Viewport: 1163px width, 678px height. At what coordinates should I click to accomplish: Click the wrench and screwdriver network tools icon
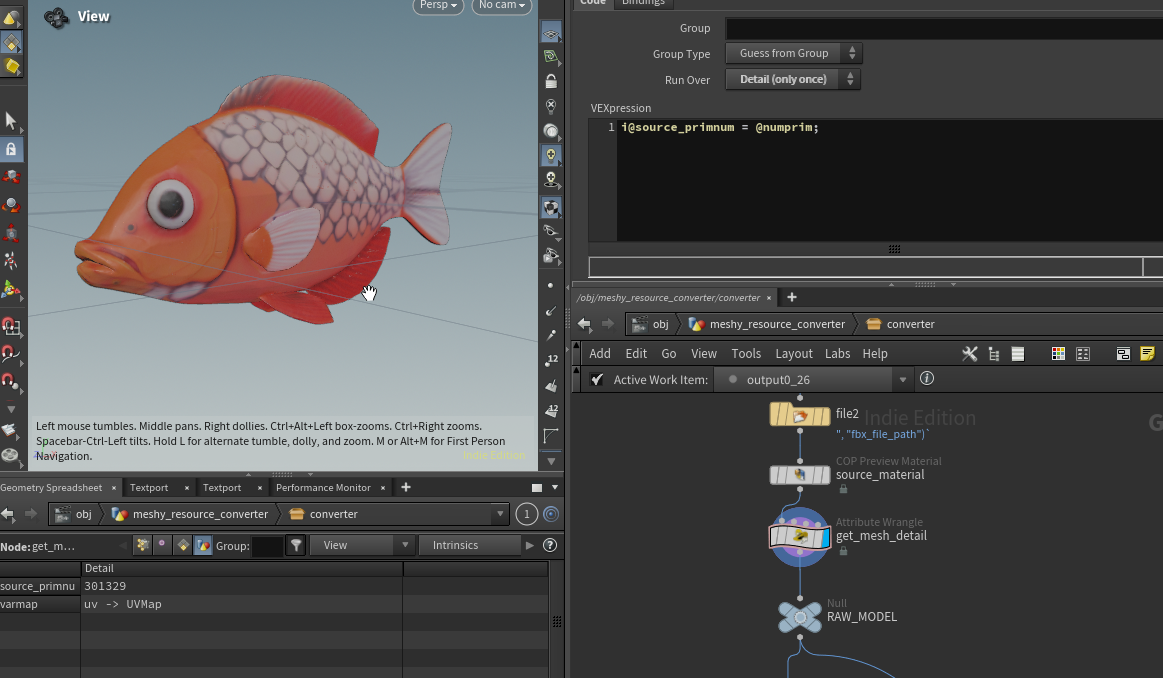pos(969,354)
